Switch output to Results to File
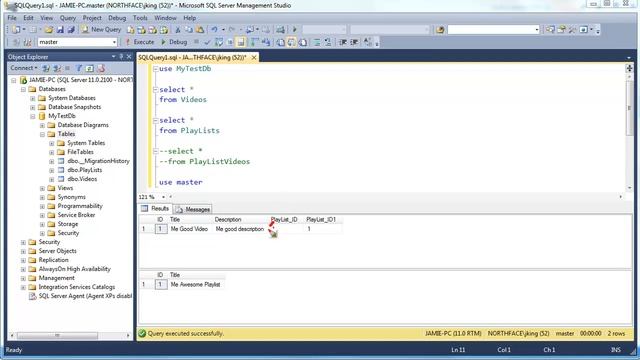The height and width of the screenshot is (360, 640). [x=302, y=42]
